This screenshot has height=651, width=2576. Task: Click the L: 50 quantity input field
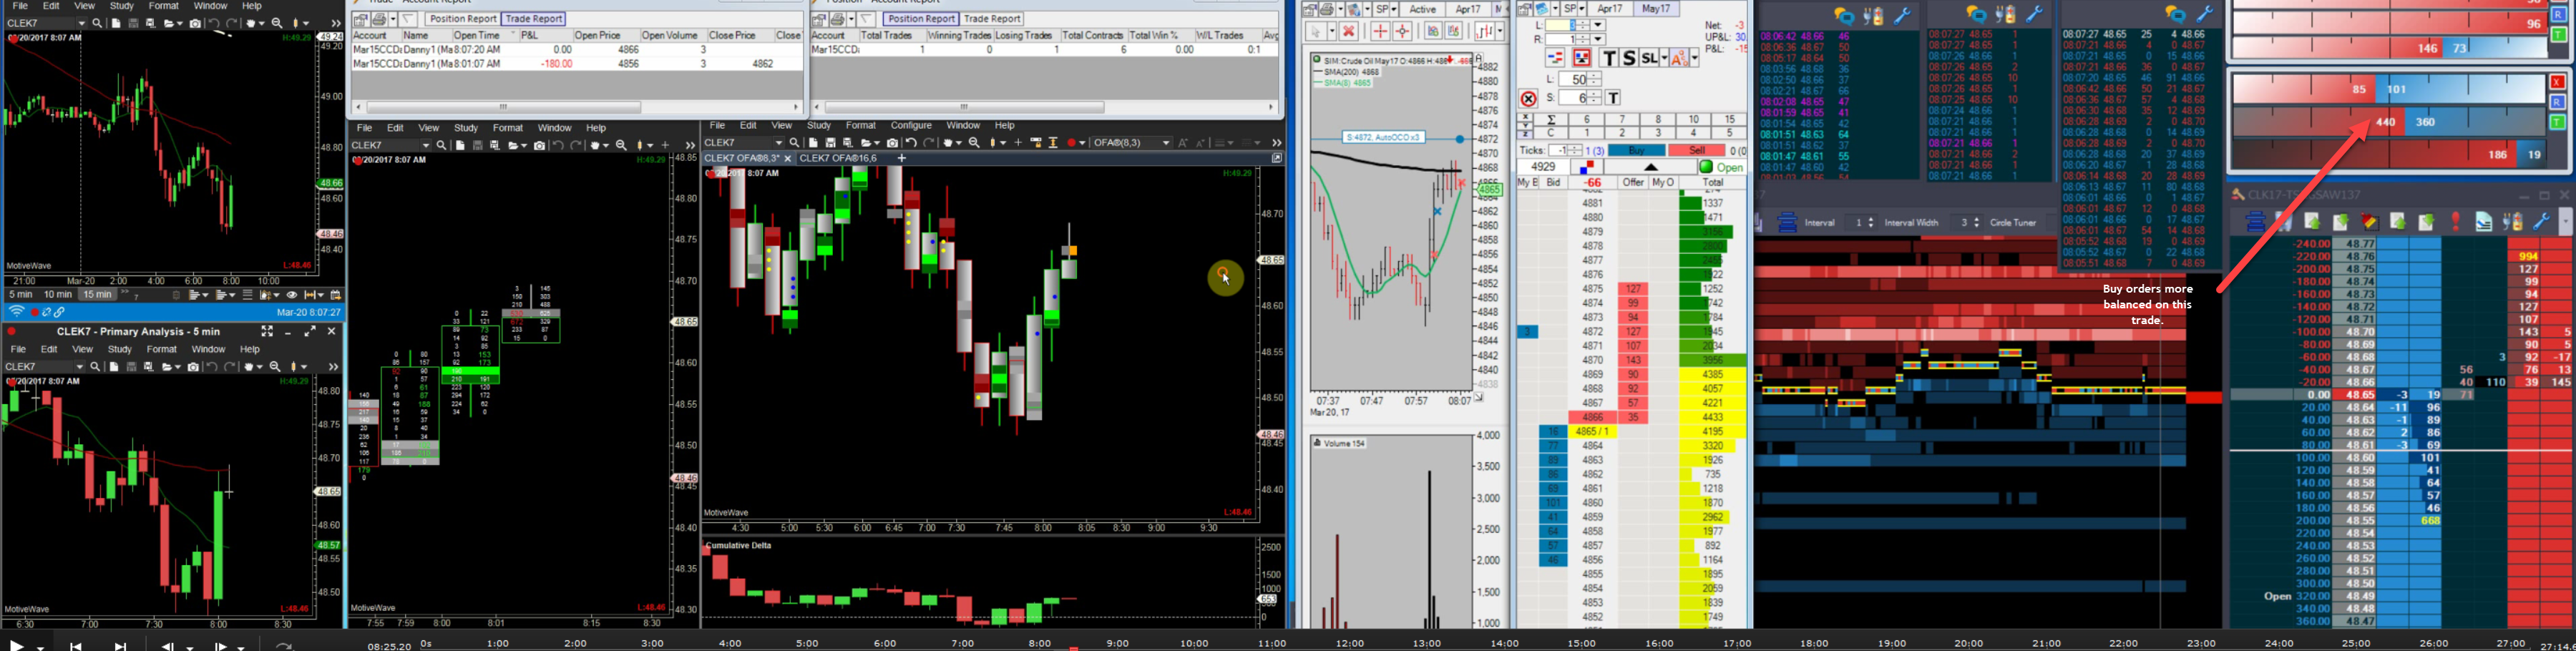[1573, 79]
